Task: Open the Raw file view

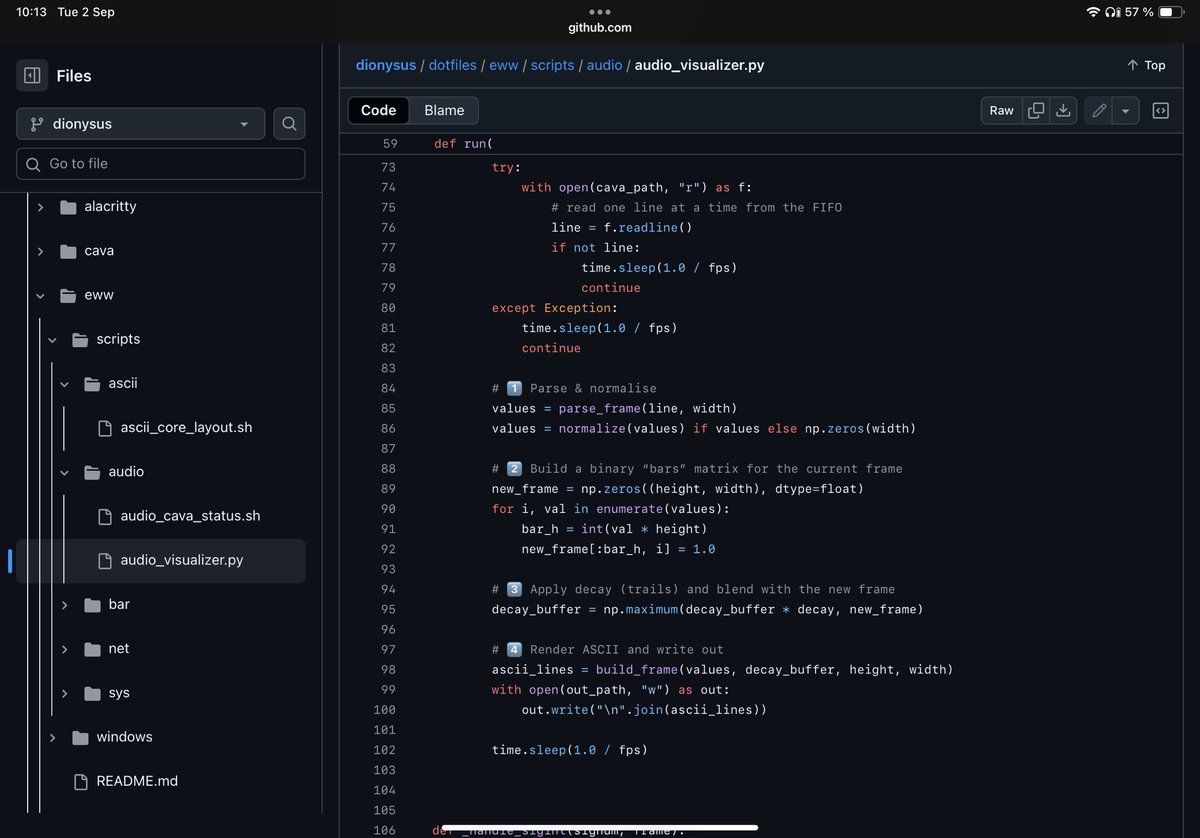Action: click(1002, 111)
